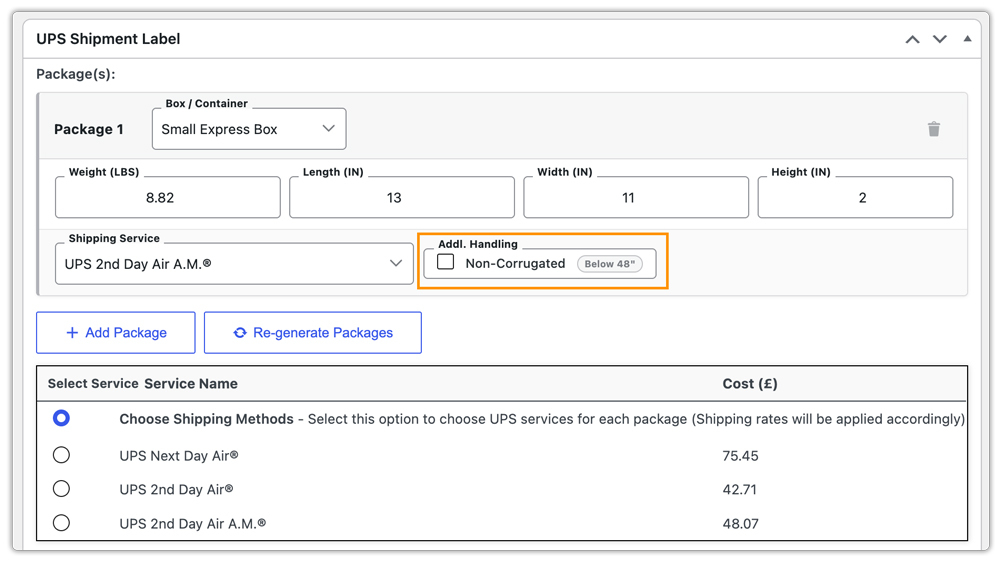Click the cost value 42.71

[x=739, y=490]
